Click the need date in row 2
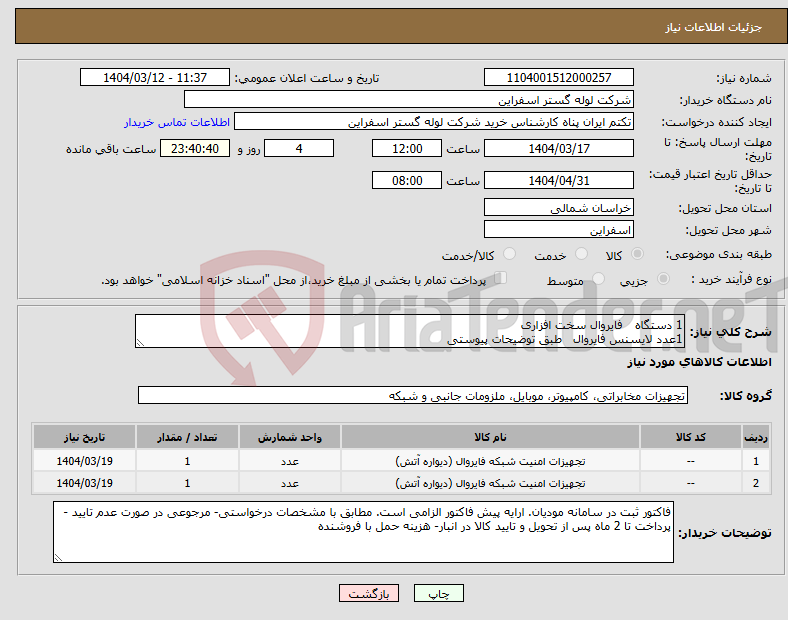 (84, 483)
